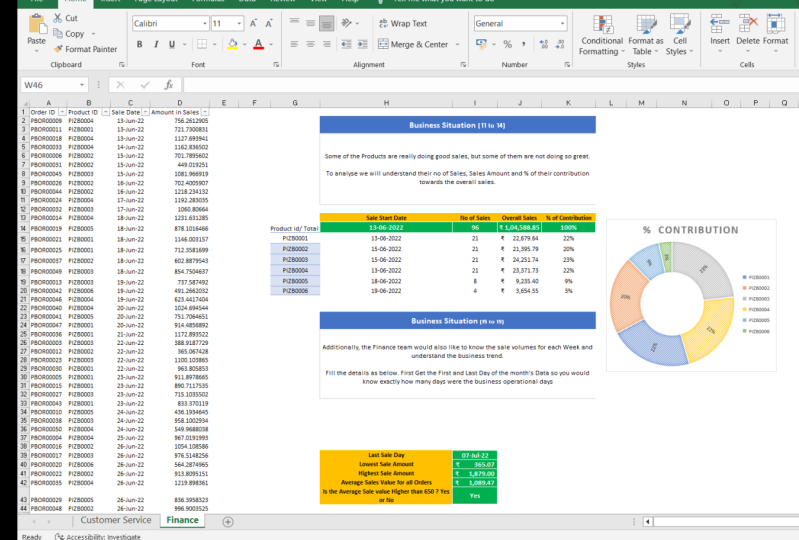Increase font size with large A icon
Image resolution: width=799 pixels, height=540 pixels.
click(x=253, y=23)
